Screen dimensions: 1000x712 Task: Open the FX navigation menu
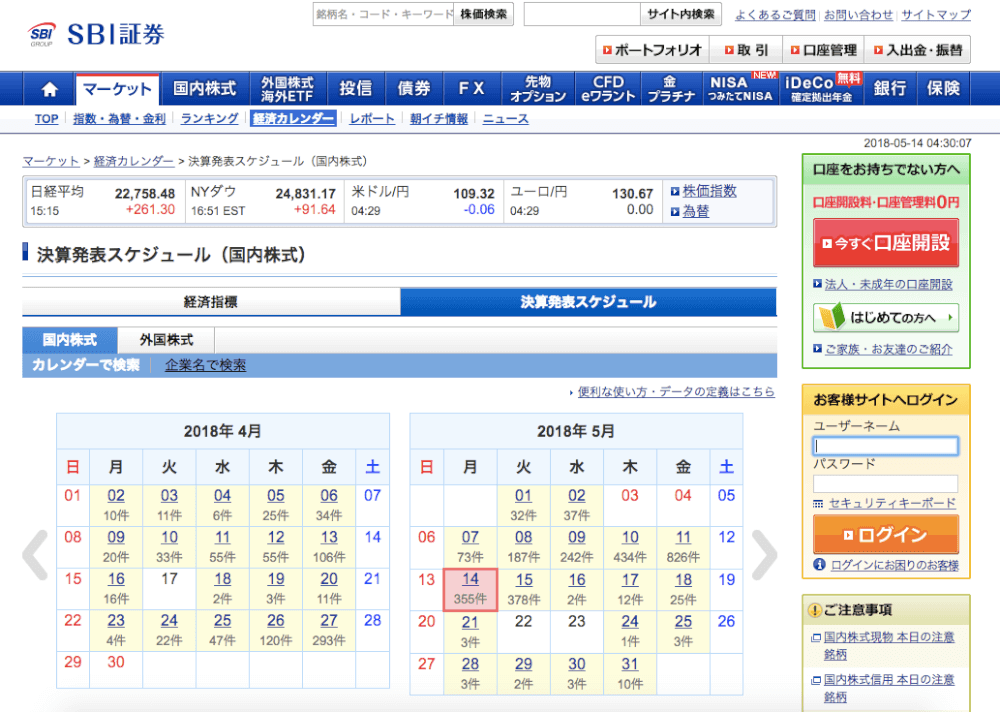[x=472, y=89]
